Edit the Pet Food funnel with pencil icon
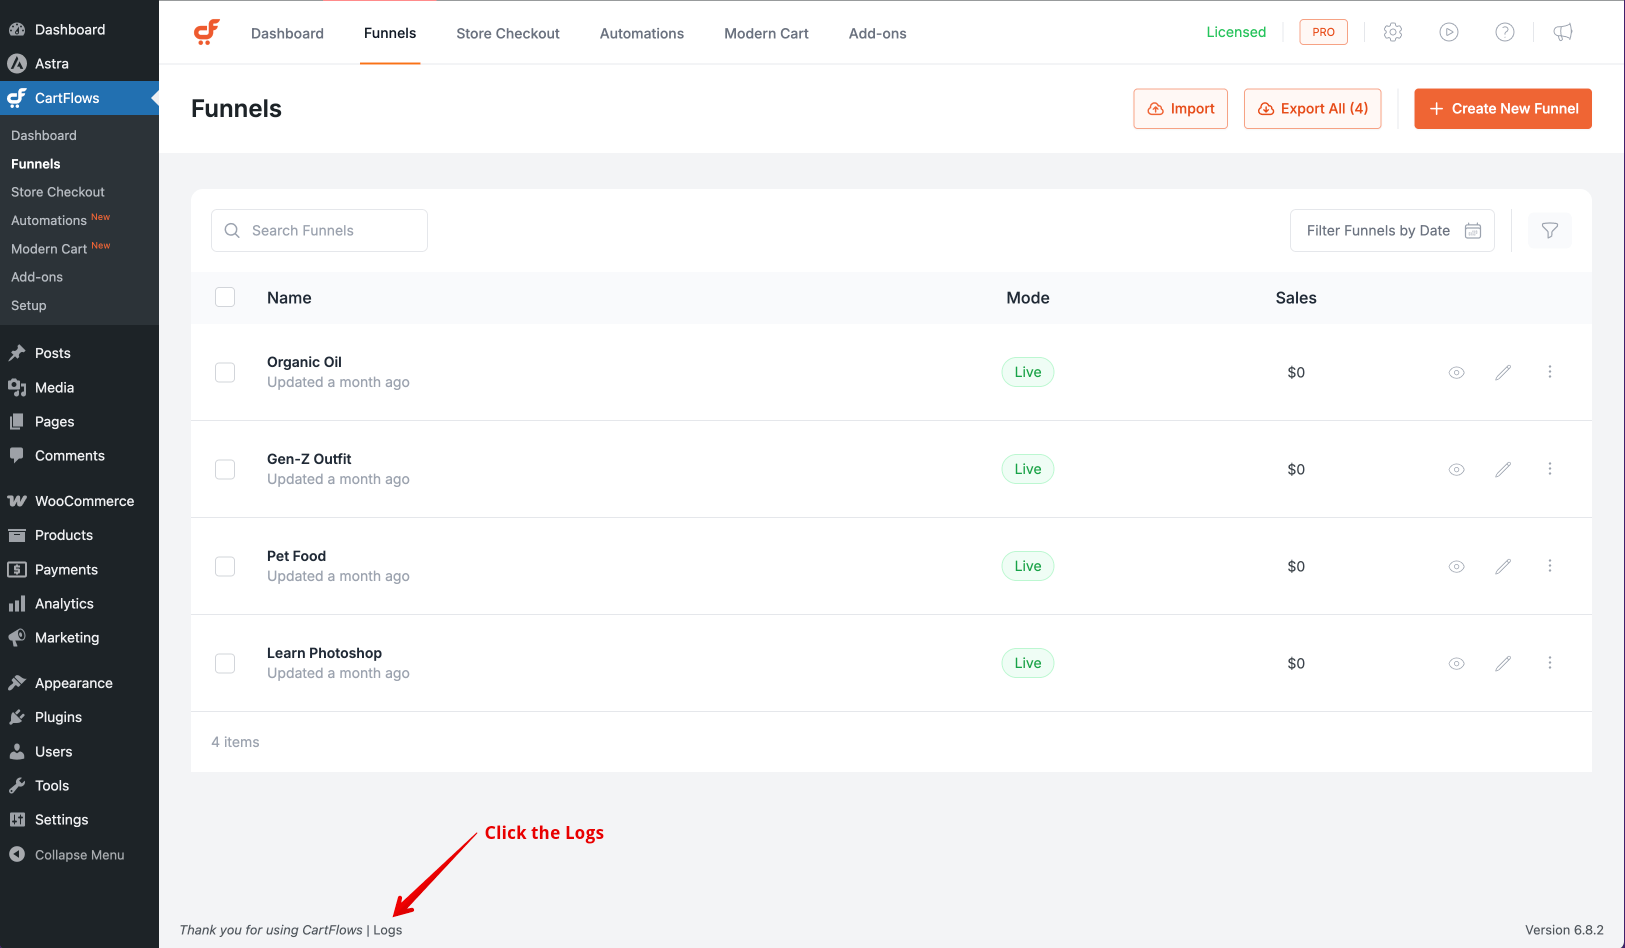 click(1503, 566)
